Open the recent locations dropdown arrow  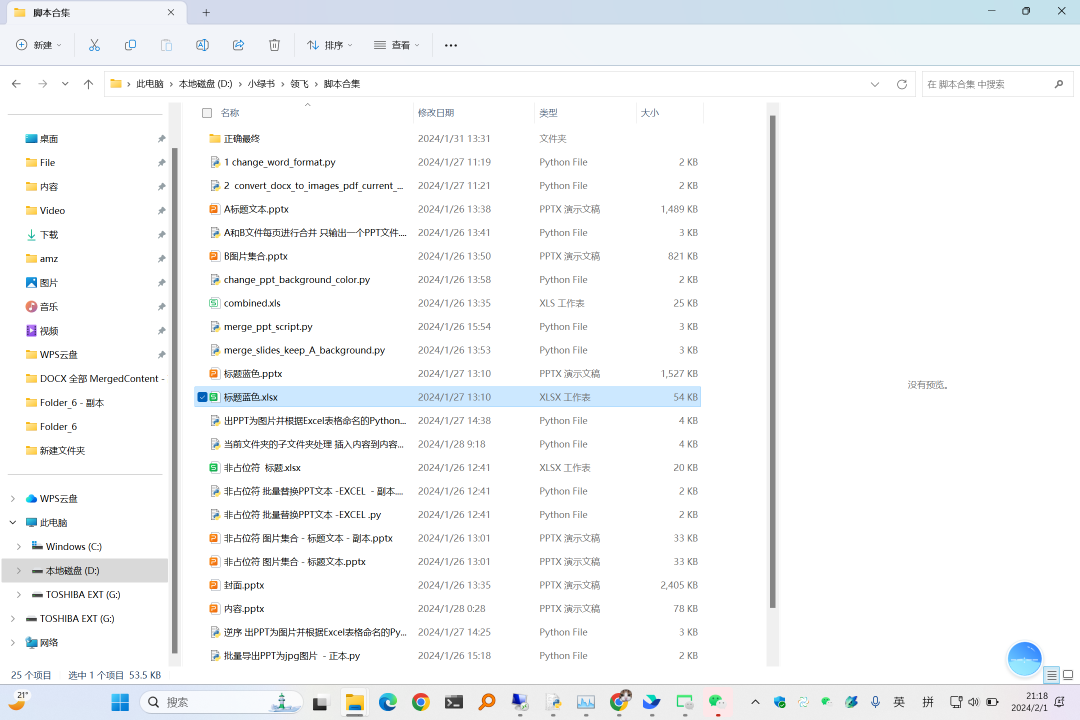tap(65, 84)
